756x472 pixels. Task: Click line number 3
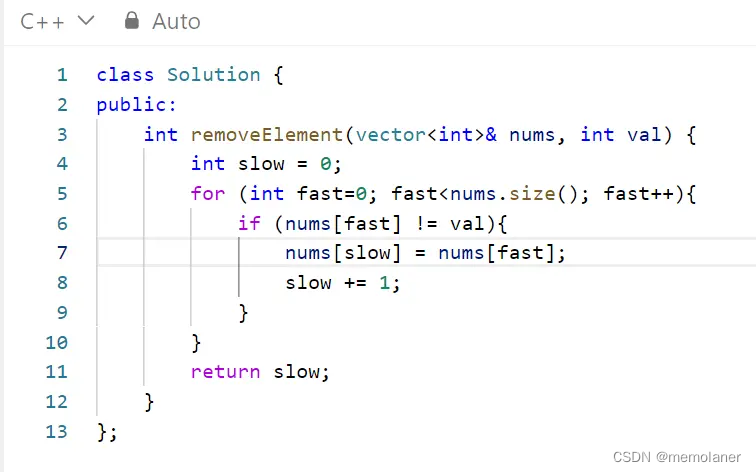click(x=62, y=135)
